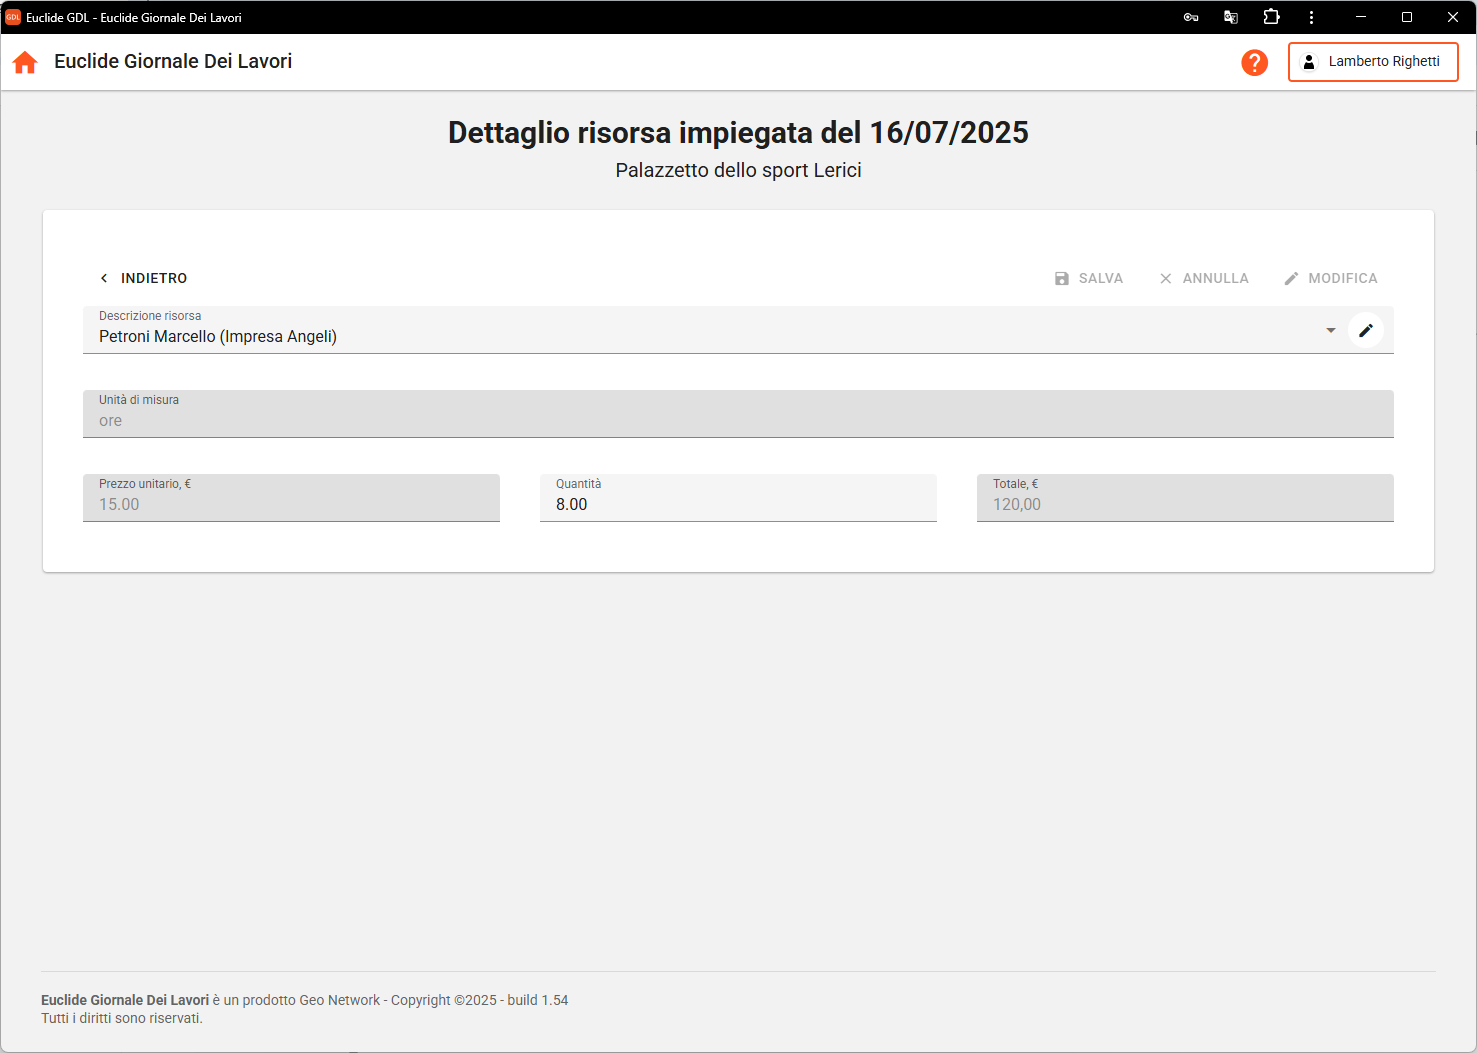
Task: Open the translate icon in title bar
Action: [1231, 17]
